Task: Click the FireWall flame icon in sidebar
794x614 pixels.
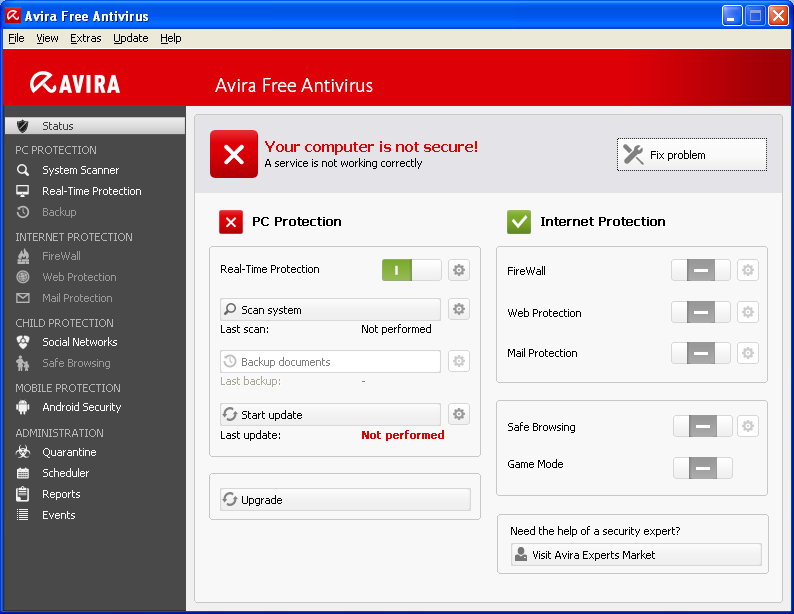Action: pos(23,257)
